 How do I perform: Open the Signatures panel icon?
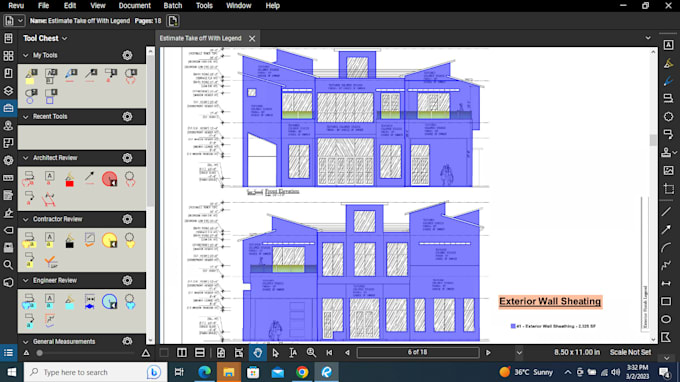[x=8, y=213]
